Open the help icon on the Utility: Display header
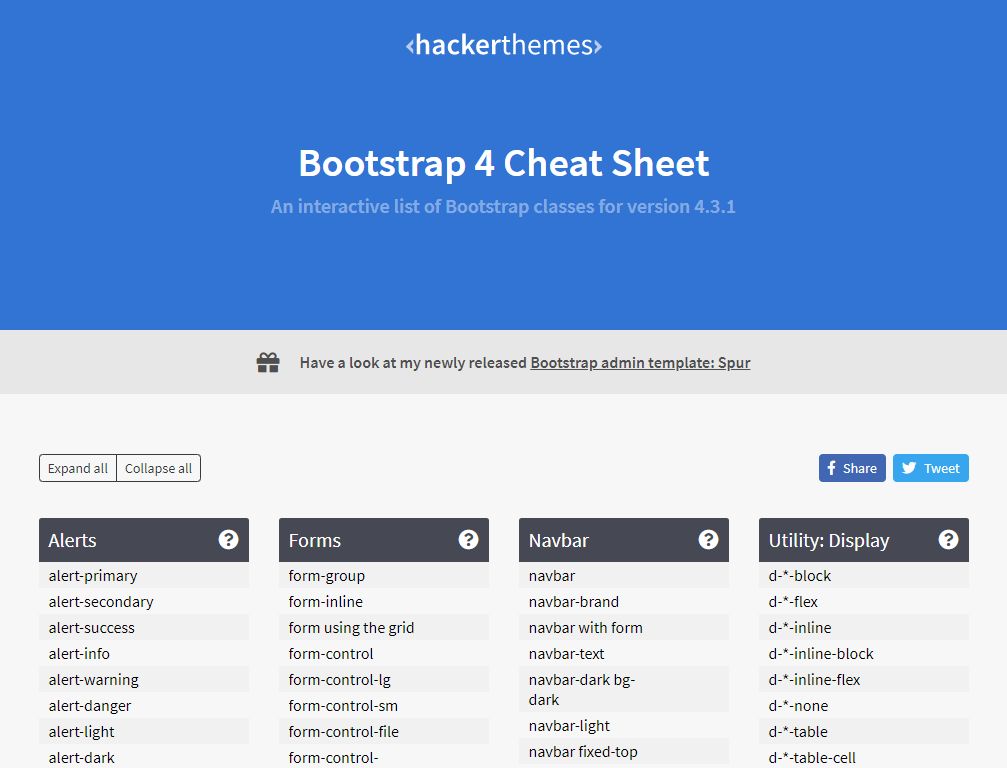Screen dimensions: 1007x768 [x=948, y=539]
